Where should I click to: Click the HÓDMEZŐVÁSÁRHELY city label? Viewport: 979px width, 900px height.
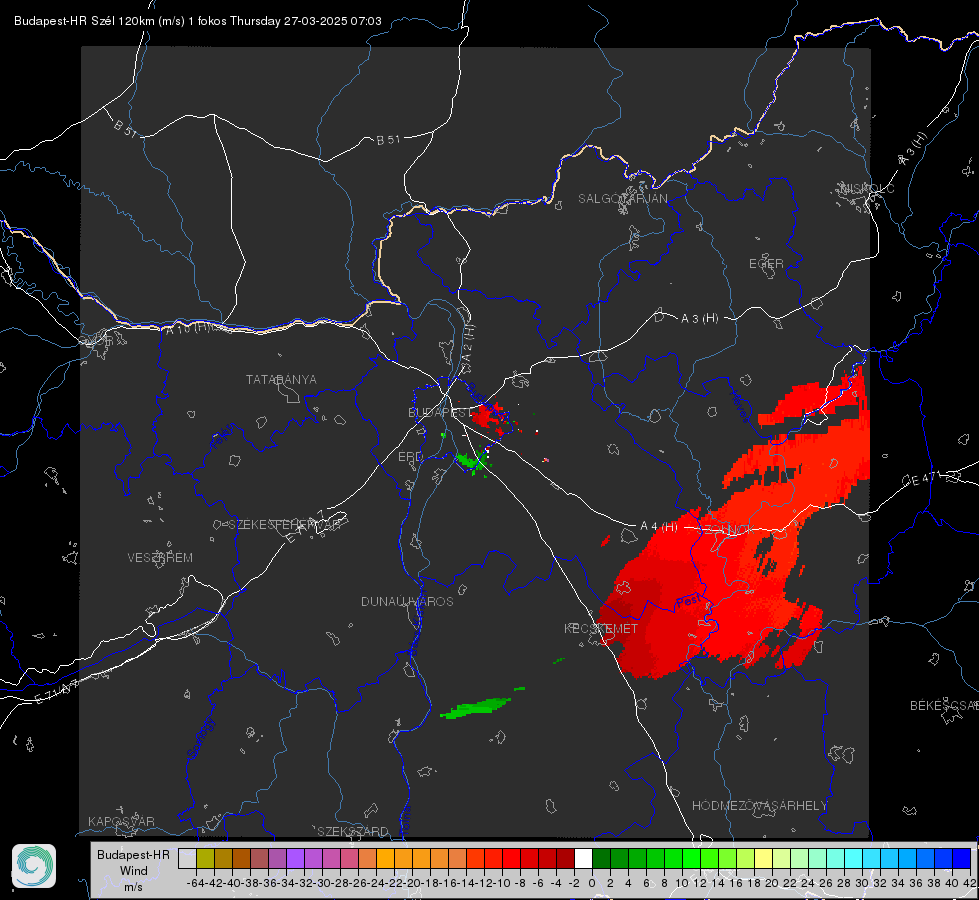click(759, 806)
